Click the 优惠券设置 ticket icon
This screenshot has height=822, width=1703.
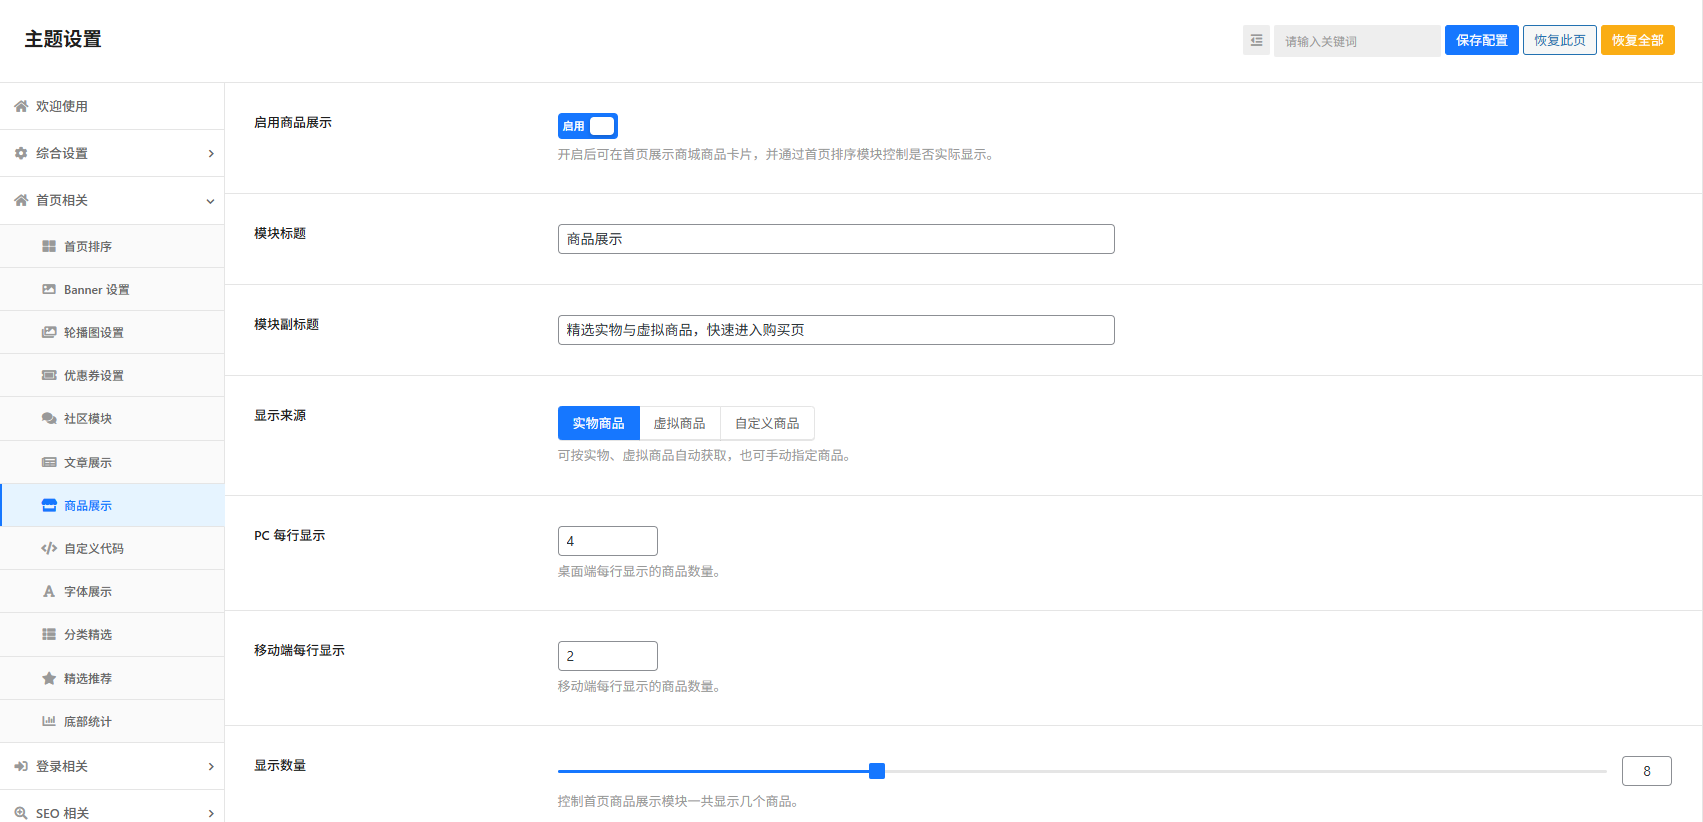(49, 376)
